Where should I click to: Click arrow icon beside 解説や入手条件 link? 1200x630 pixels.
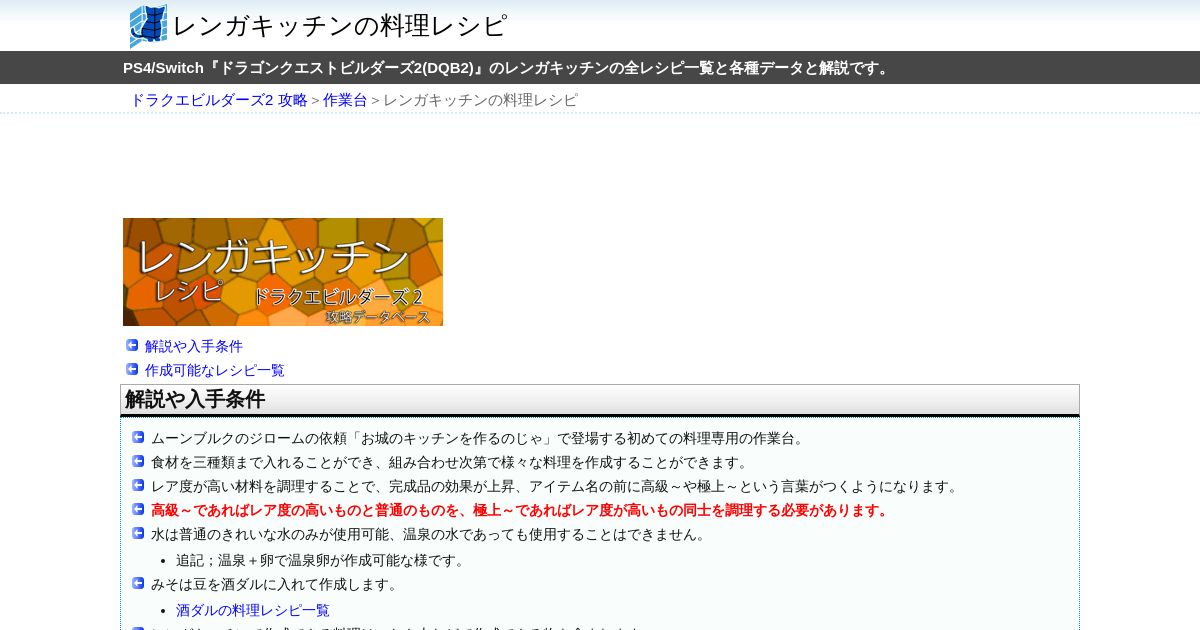tap(132, 345)
